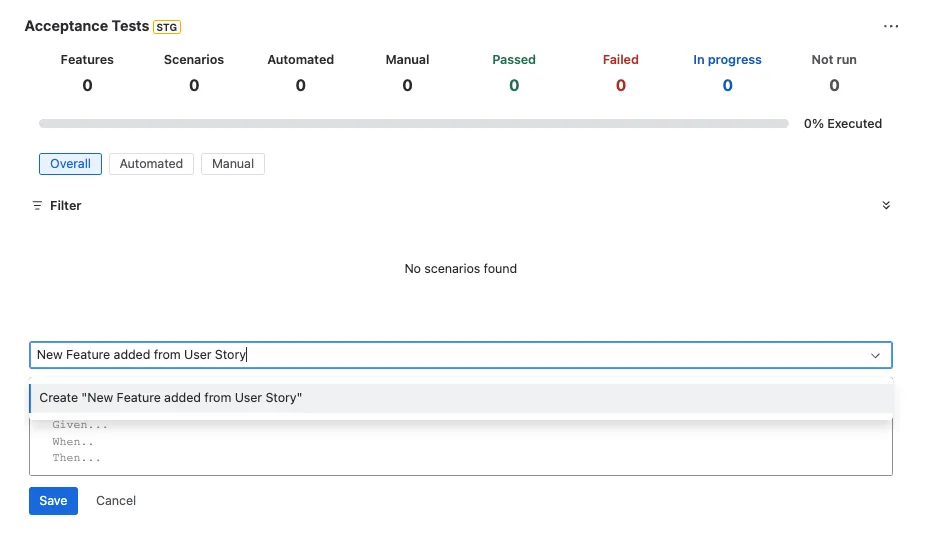
Task: Click the Scenarios count label
Action: 194,60
